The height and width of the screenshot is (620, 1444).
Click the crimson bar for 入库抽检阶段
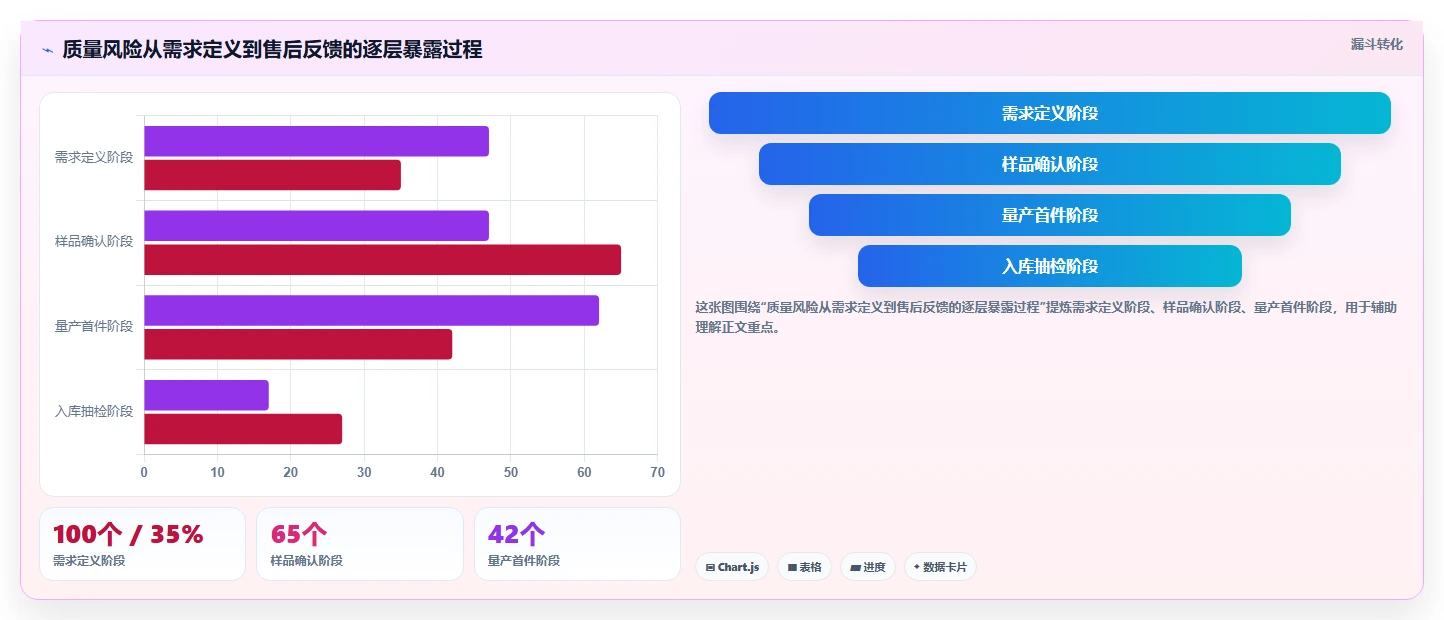point(243,429)
